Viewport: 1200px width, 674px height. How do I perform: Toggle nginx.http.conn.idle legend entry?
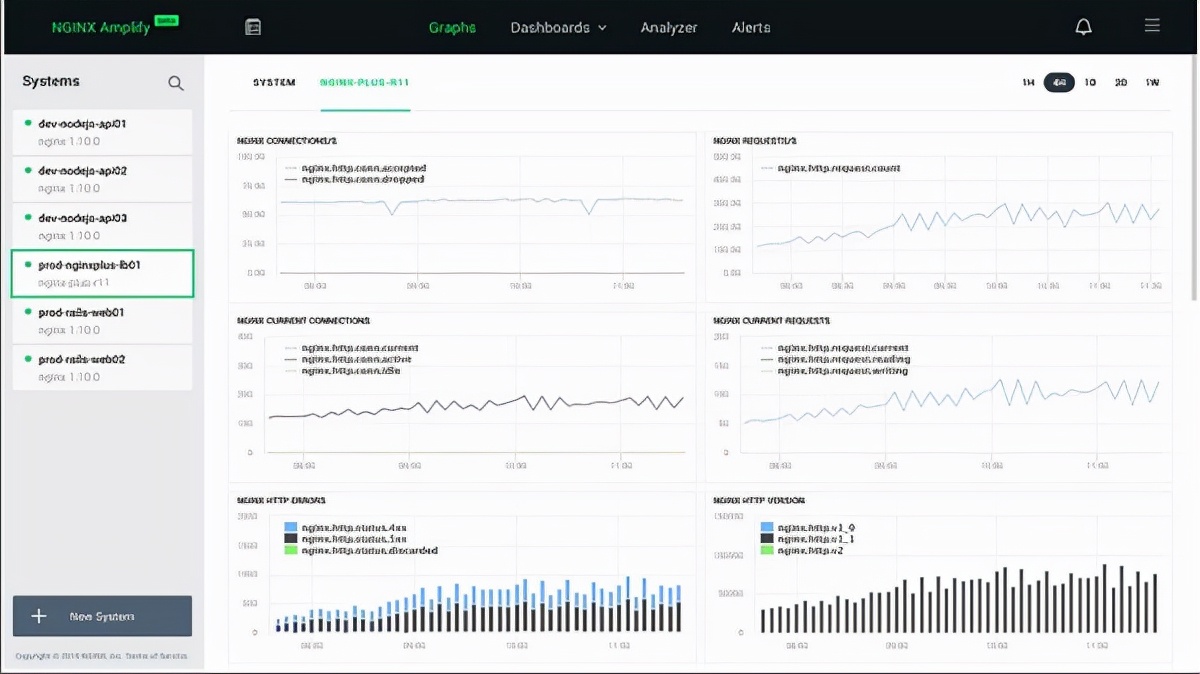343,370
